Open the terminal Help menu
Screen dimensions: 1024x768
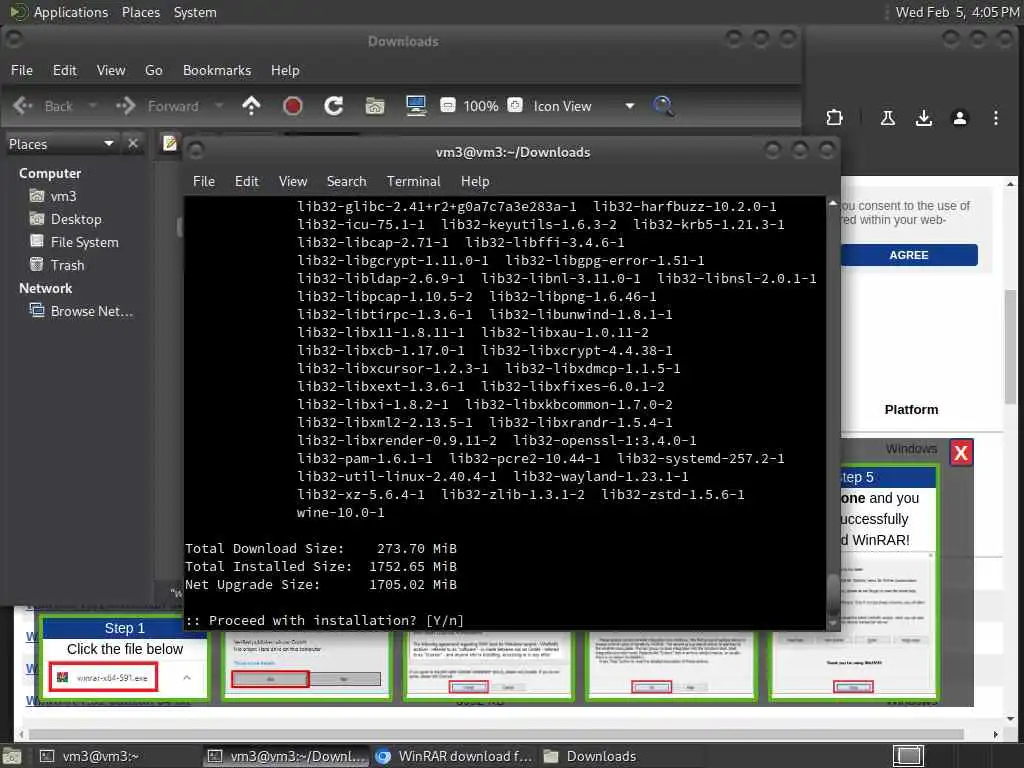point(475,181)
